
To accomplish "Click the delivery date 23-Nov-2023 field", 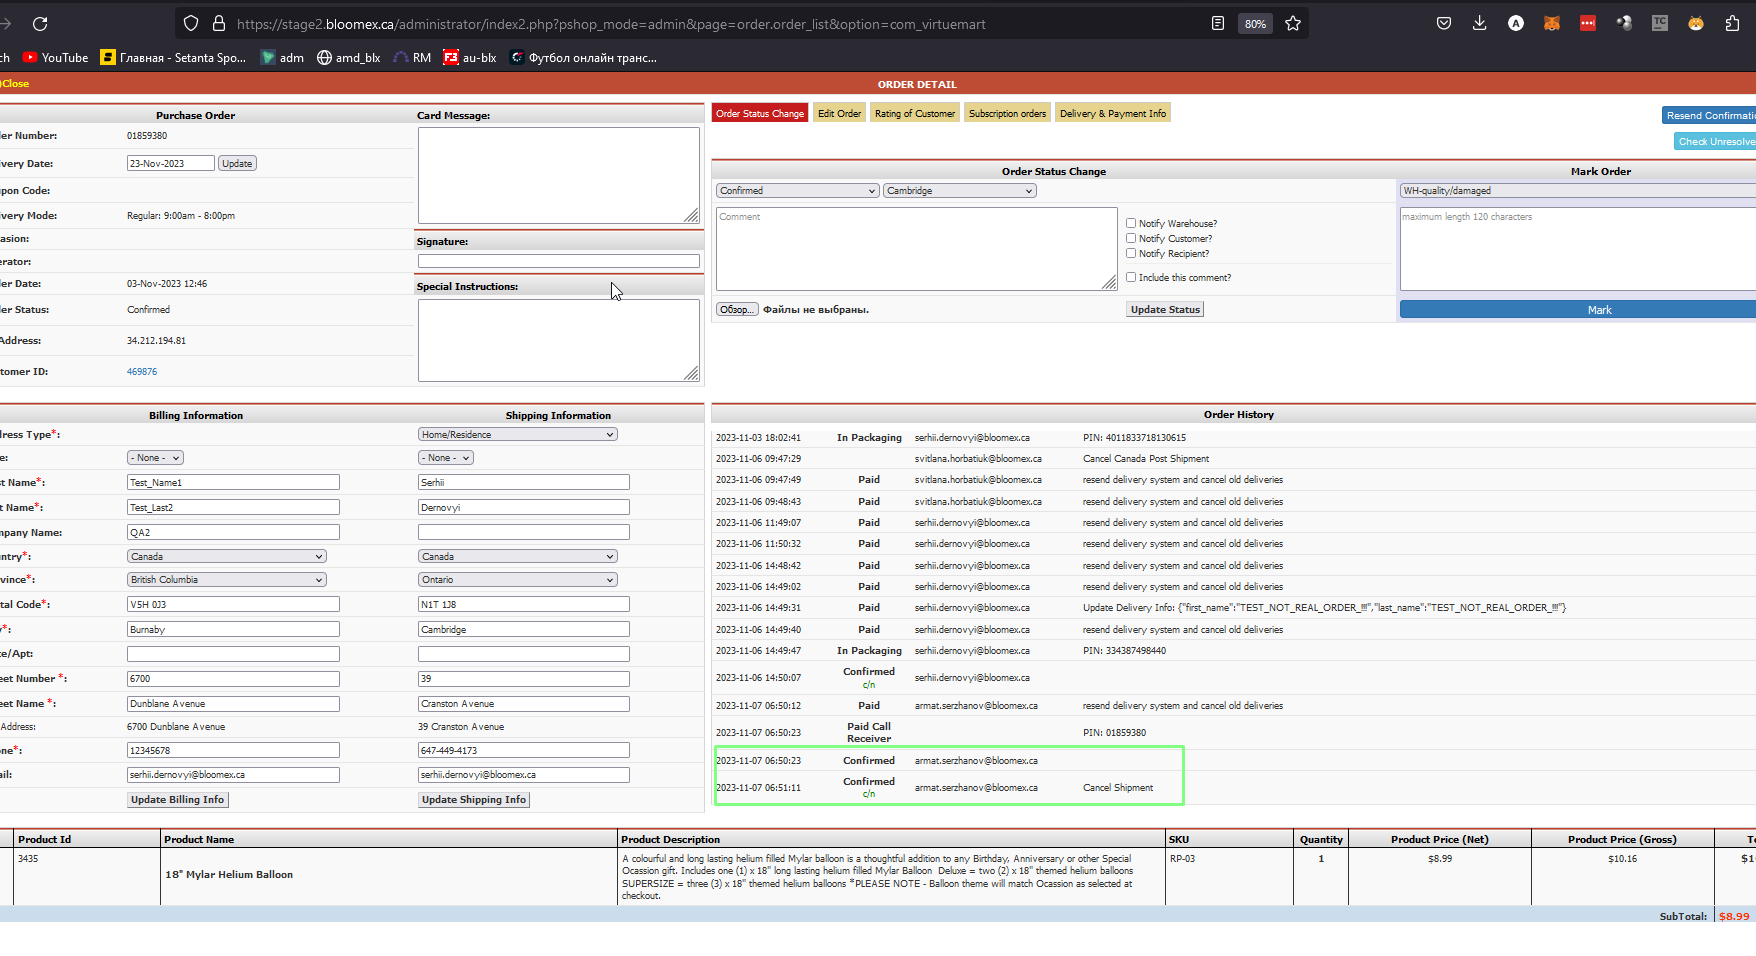I will click(171, 163).
